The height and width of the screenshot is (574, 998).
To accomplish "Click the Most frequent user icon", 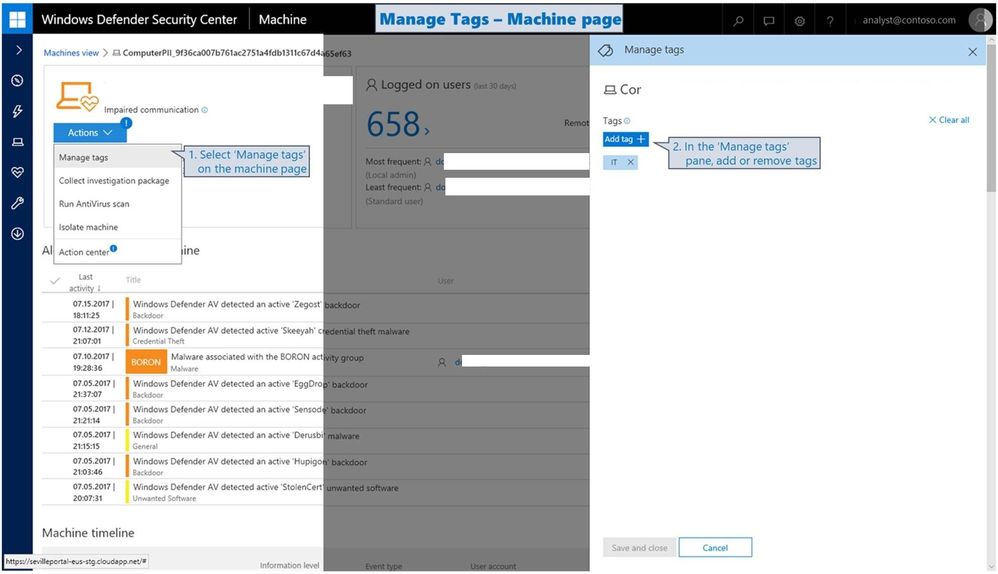I will [x=428, y=162].
